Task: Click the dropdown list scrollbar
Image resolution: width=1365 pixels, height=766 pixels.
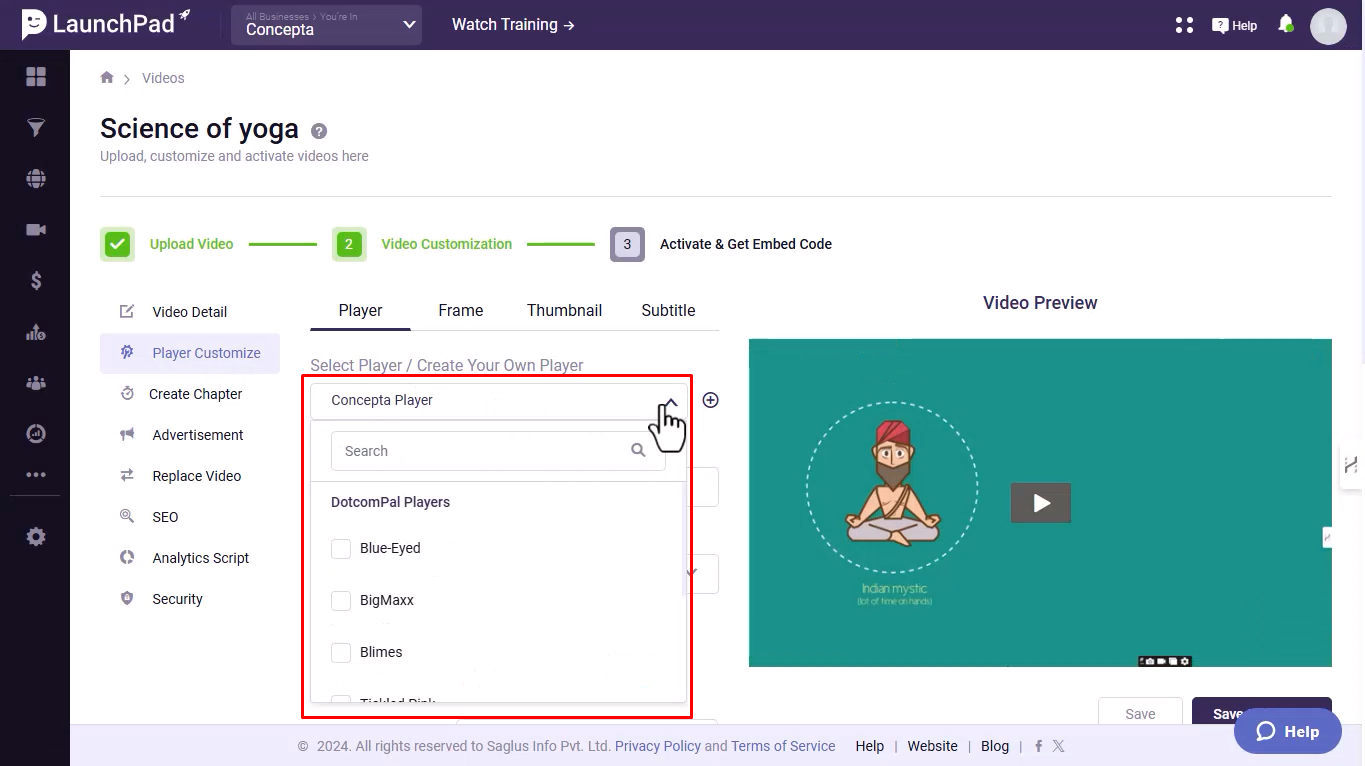Action: [685, 540]
